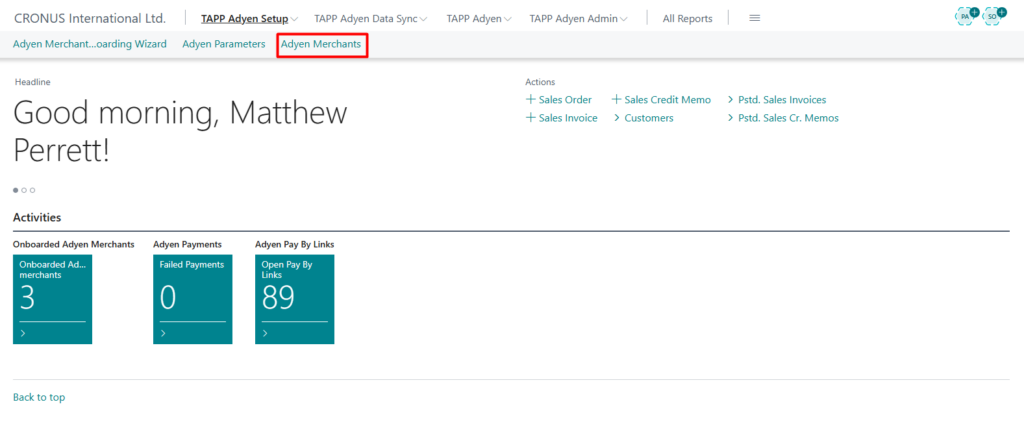Viewport: 1024px width, 426px height.
Task: Click arrow icon on Open Pay By Links tile
Action: 266,333
